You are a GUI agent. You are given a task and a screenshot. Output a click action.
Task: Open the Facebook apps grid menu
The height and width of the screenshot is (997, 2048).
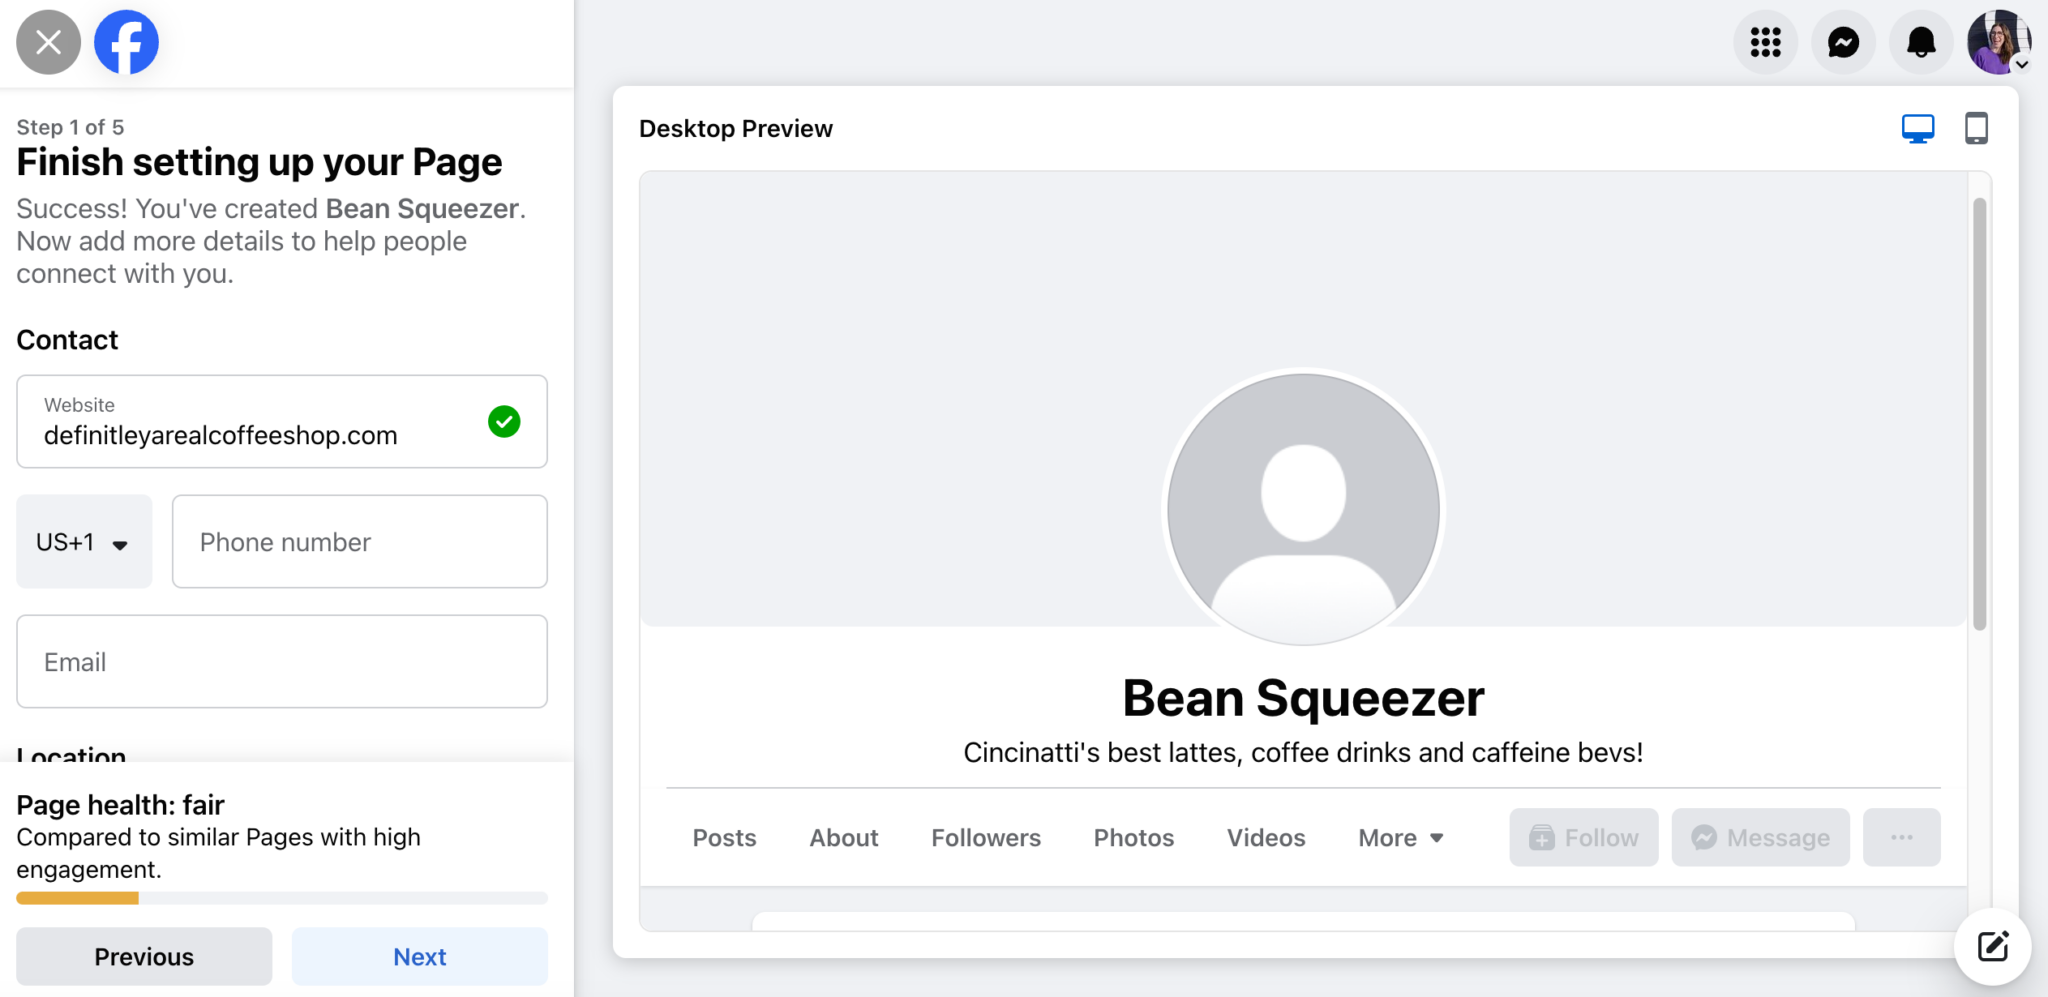(x=1765, y=42)
